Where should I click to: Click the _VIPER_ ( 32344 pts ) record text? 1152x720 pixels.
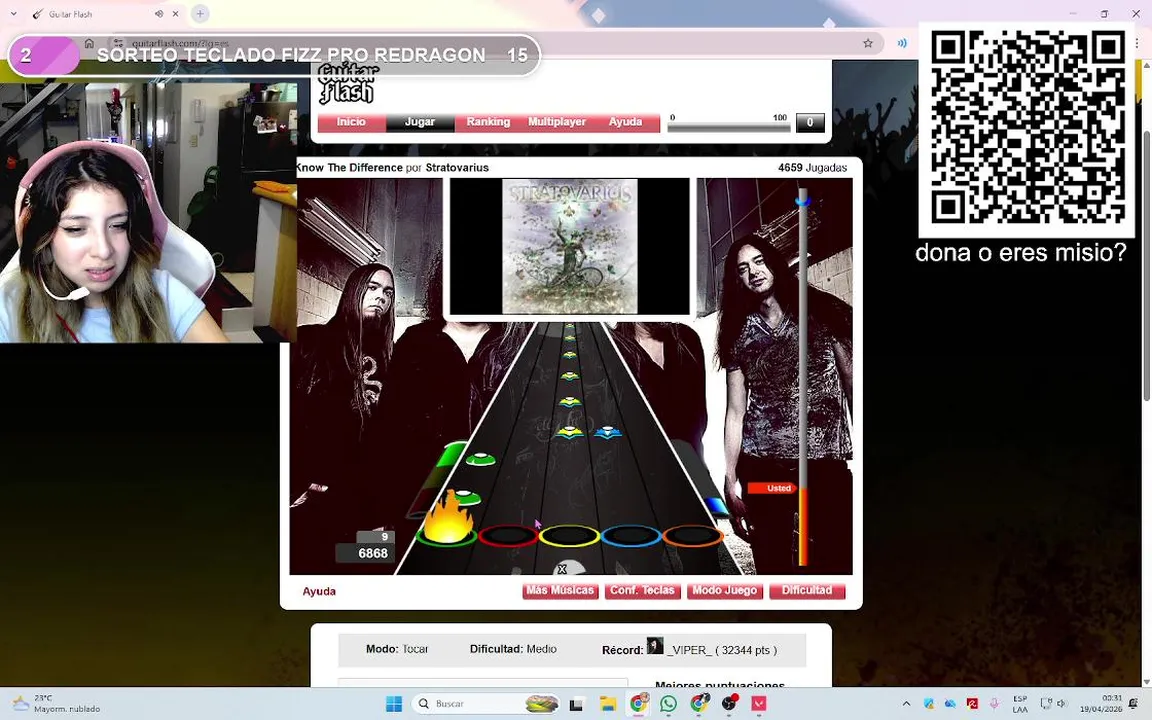[x=722, y=650]
